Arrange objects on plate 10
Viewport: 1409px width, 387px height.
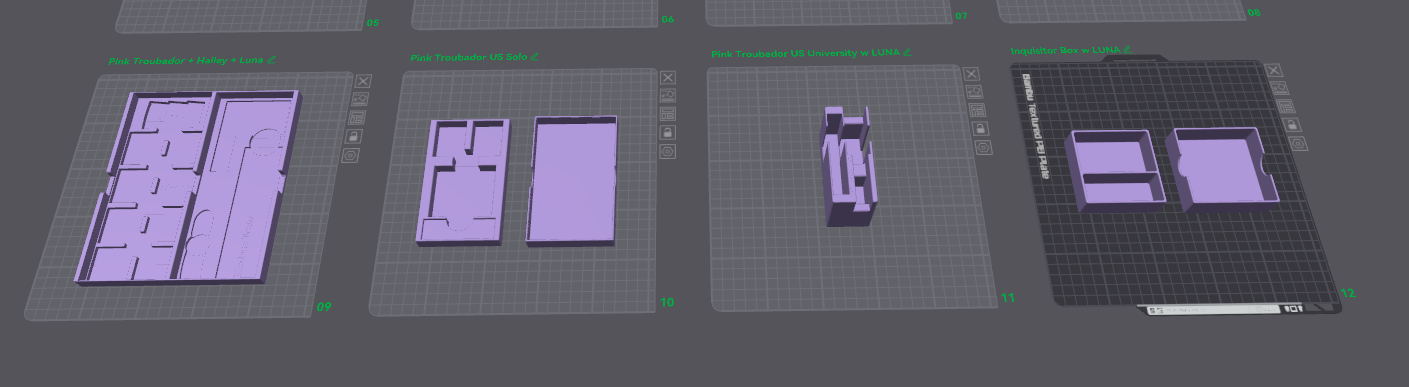point(667,113)
